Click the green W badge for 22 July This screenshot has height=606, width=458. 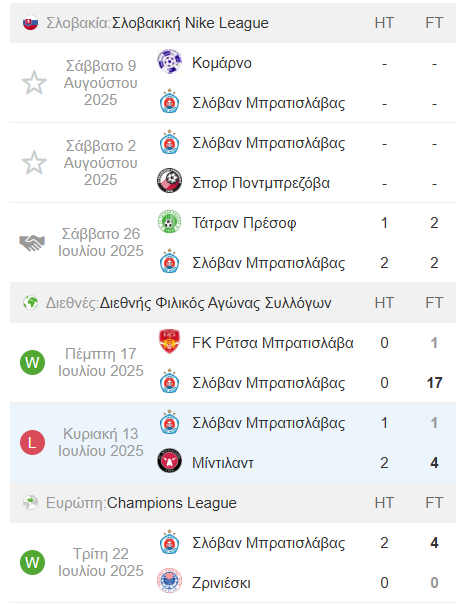pyautogui.click(x=32, y=562)
